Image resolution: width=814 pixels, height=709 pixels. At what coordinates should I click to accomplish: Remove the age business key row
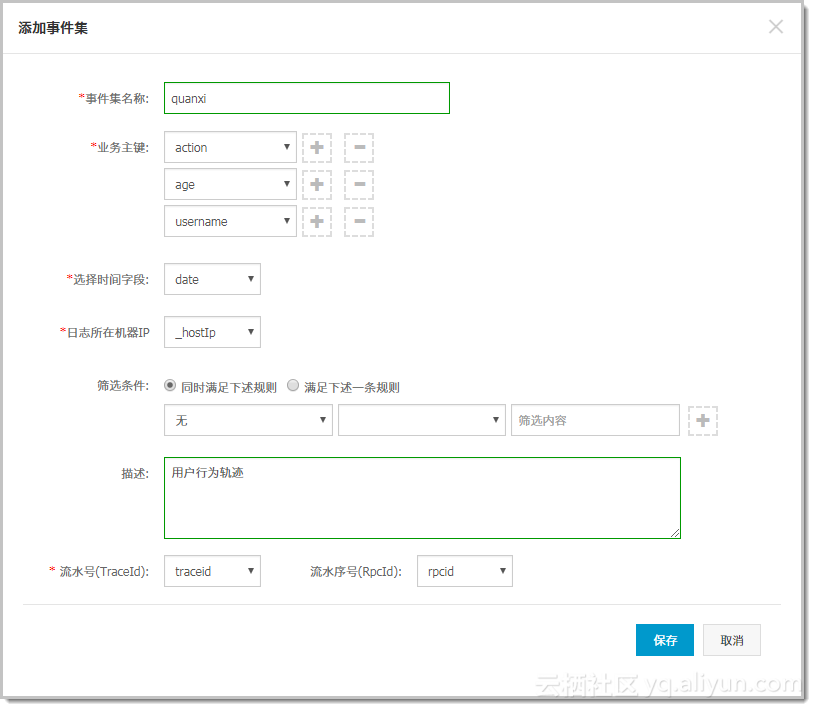359,184
